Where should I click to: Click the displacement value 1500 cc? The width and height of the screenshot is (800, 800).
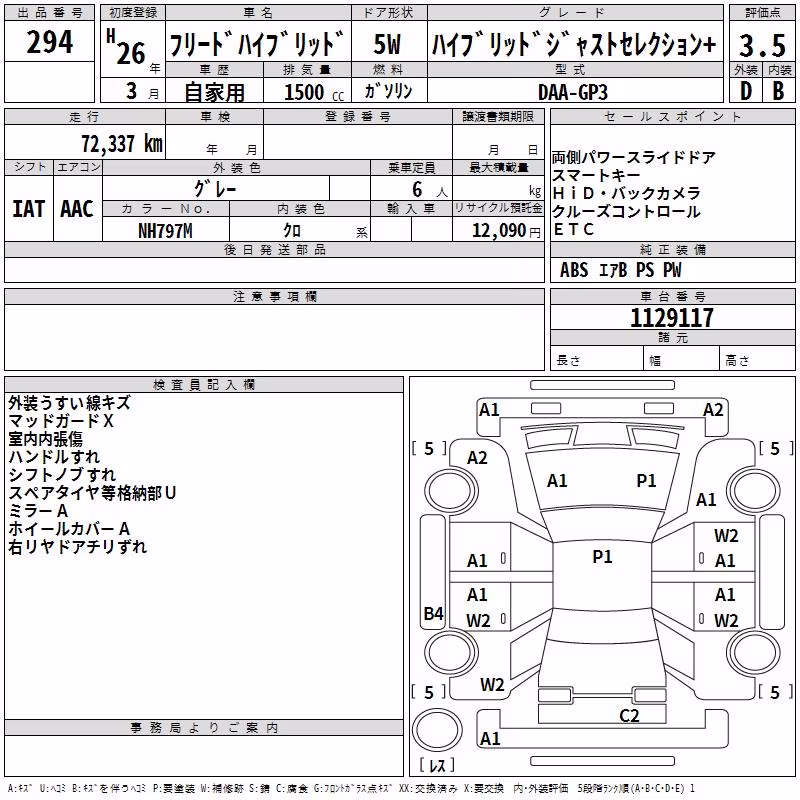pyautogui.click(x=314, y=92)
